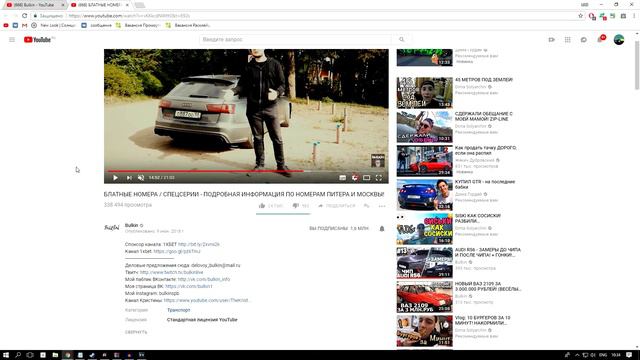Screen dimensions: 640x360
Task: Collapse the description with СВЕРНУТЬ
Action: tap(136, 332)
